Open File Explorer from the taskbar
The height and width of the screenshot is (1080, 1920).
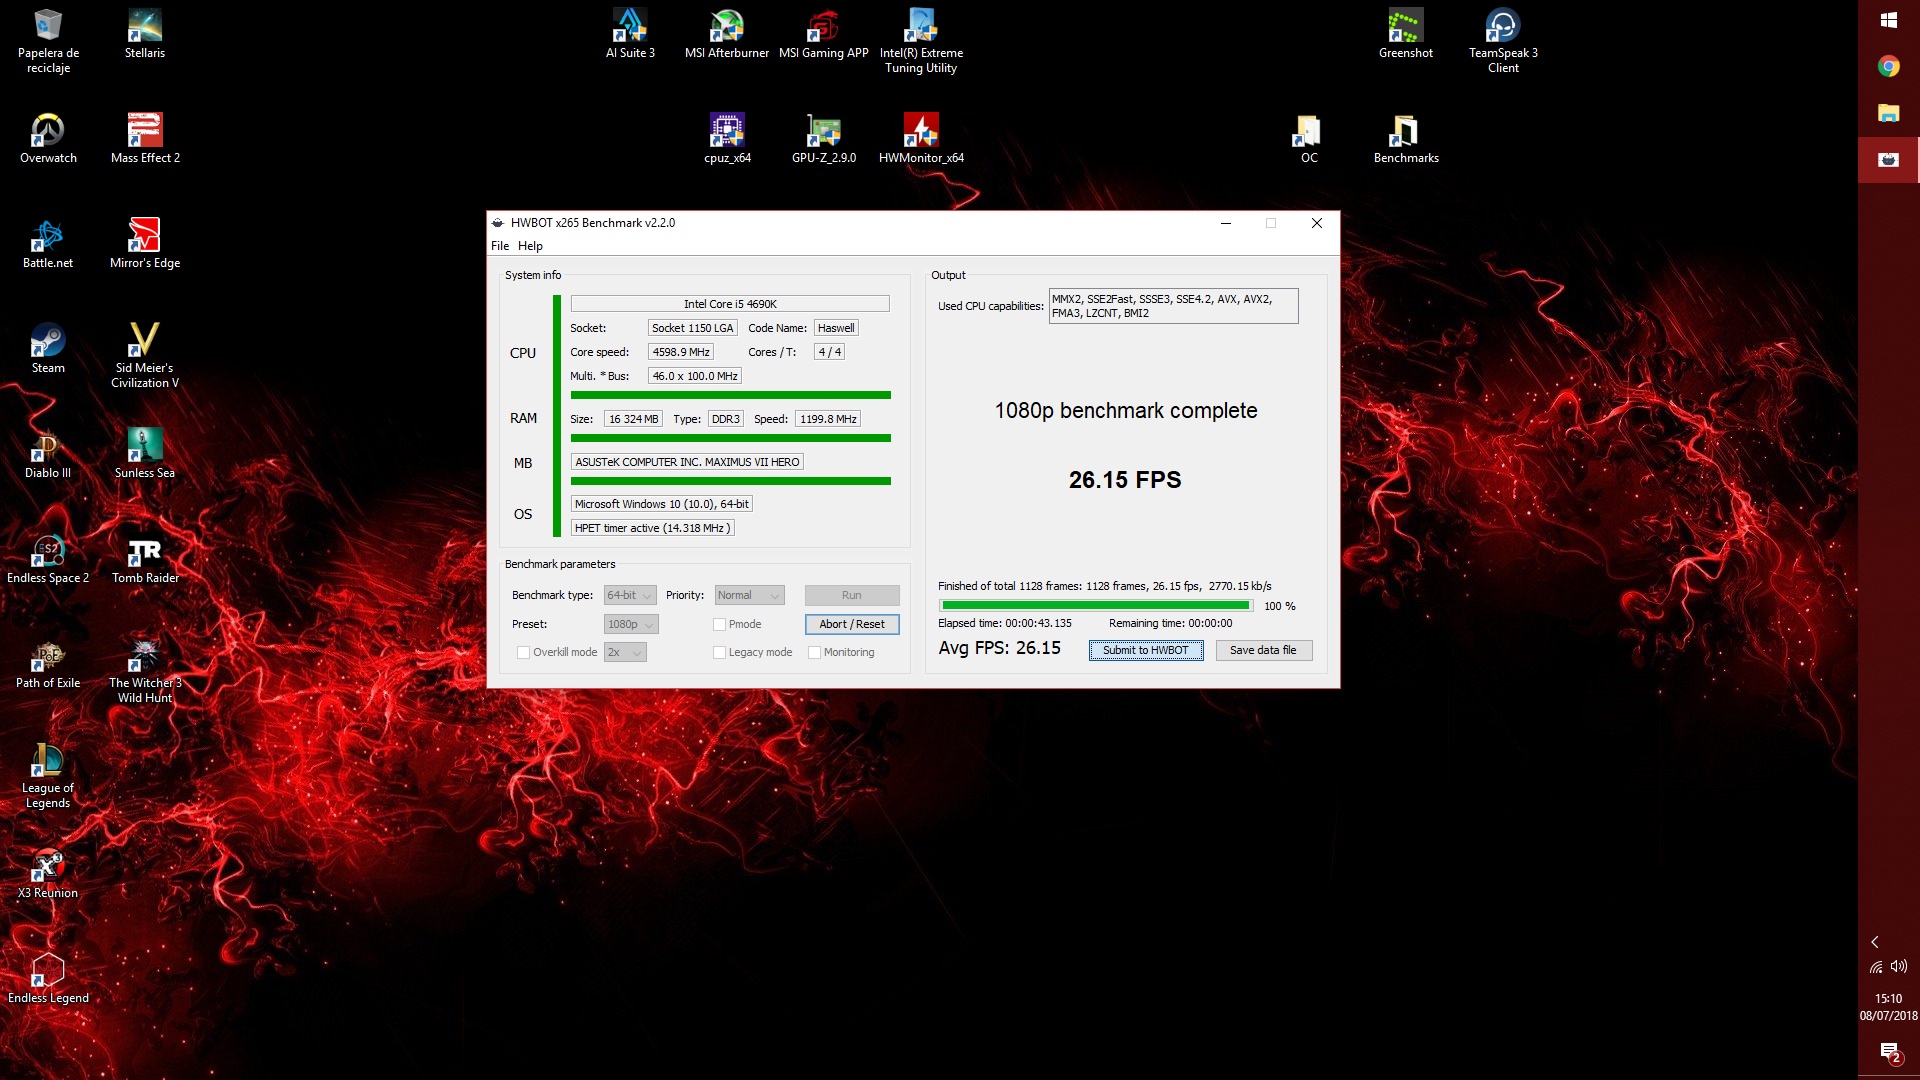(x=1888, y=113)
